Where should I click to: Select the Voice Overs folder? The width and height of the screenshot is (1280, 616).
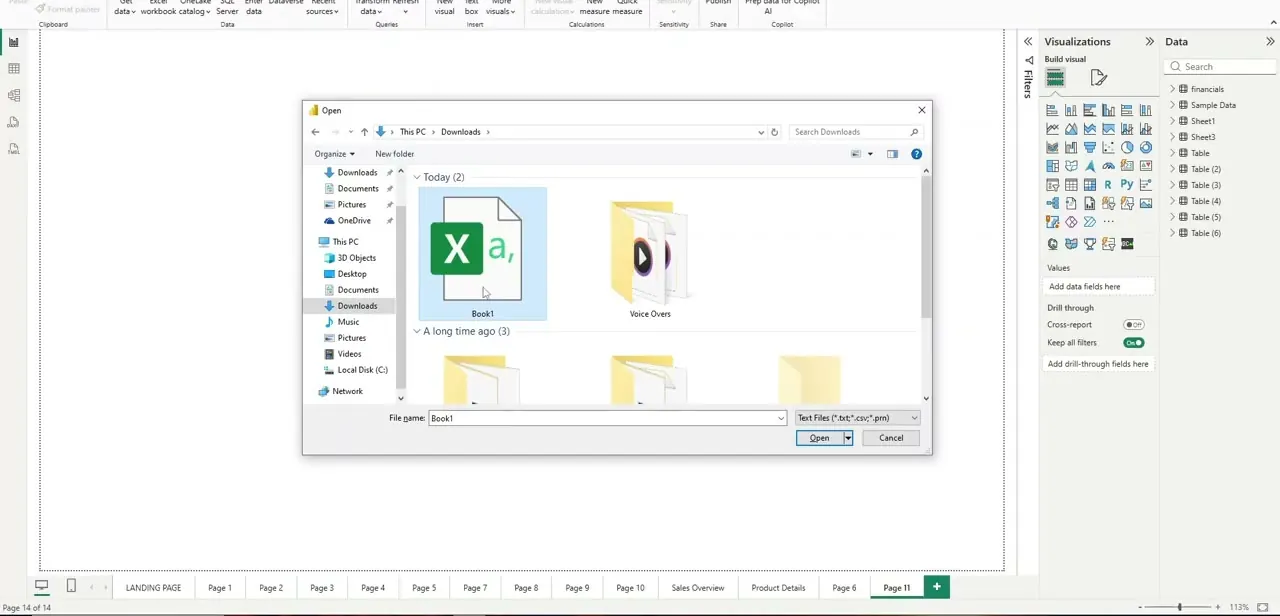pyautogui.click(x=650, y=260)
